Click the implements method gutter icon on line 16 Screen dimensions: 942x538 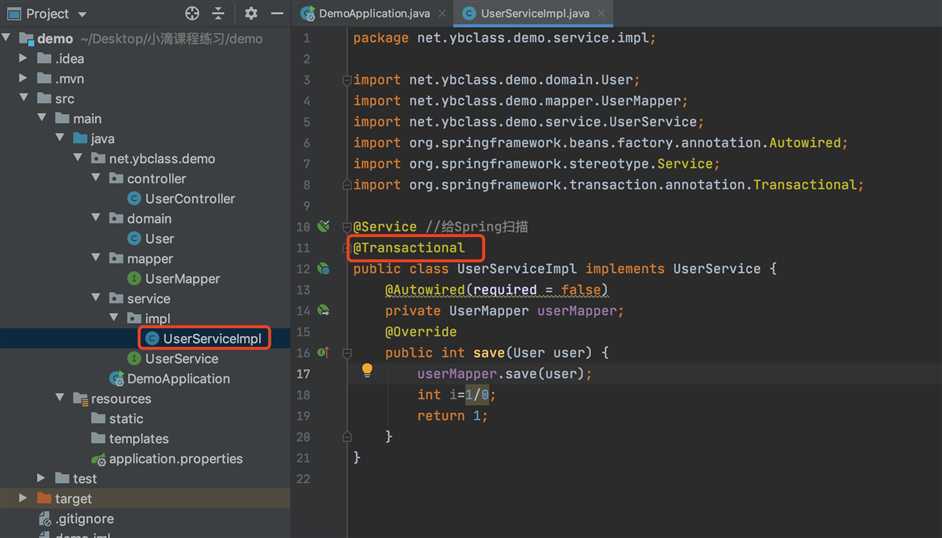pos(323,352)
